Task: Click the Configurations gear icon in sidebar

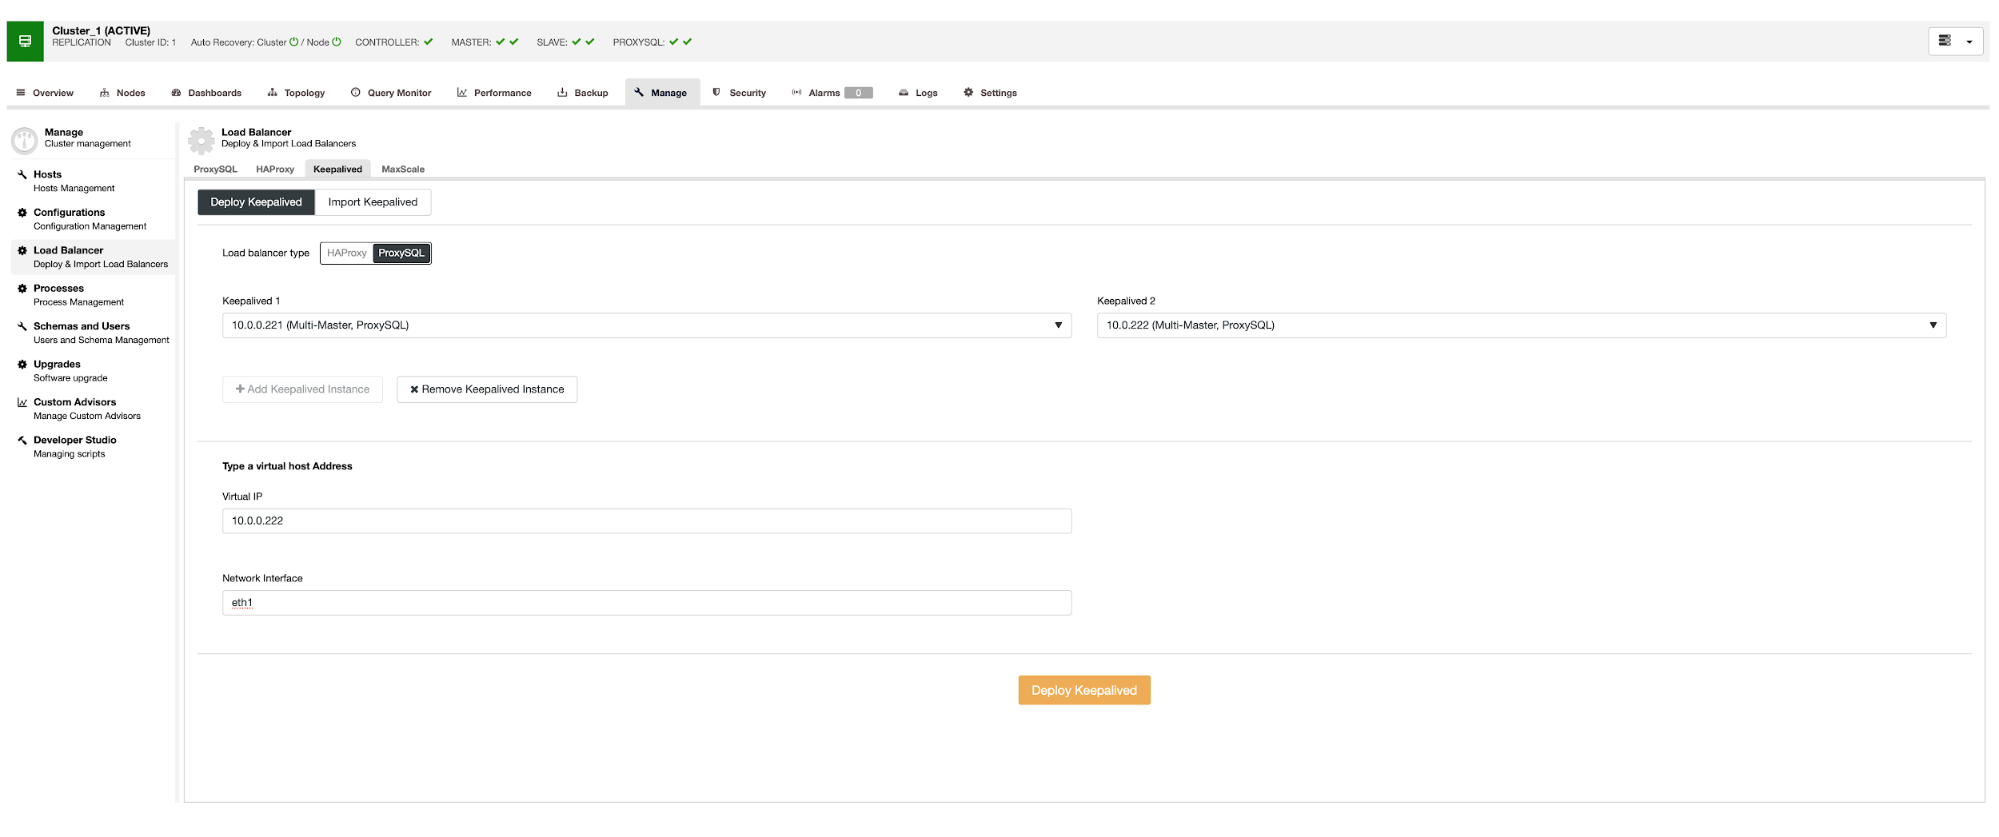Action: coord(22,212)
